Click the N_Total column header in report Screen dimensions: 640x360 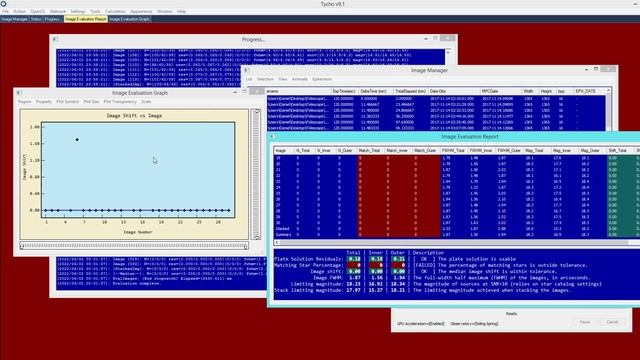[304, 151]
